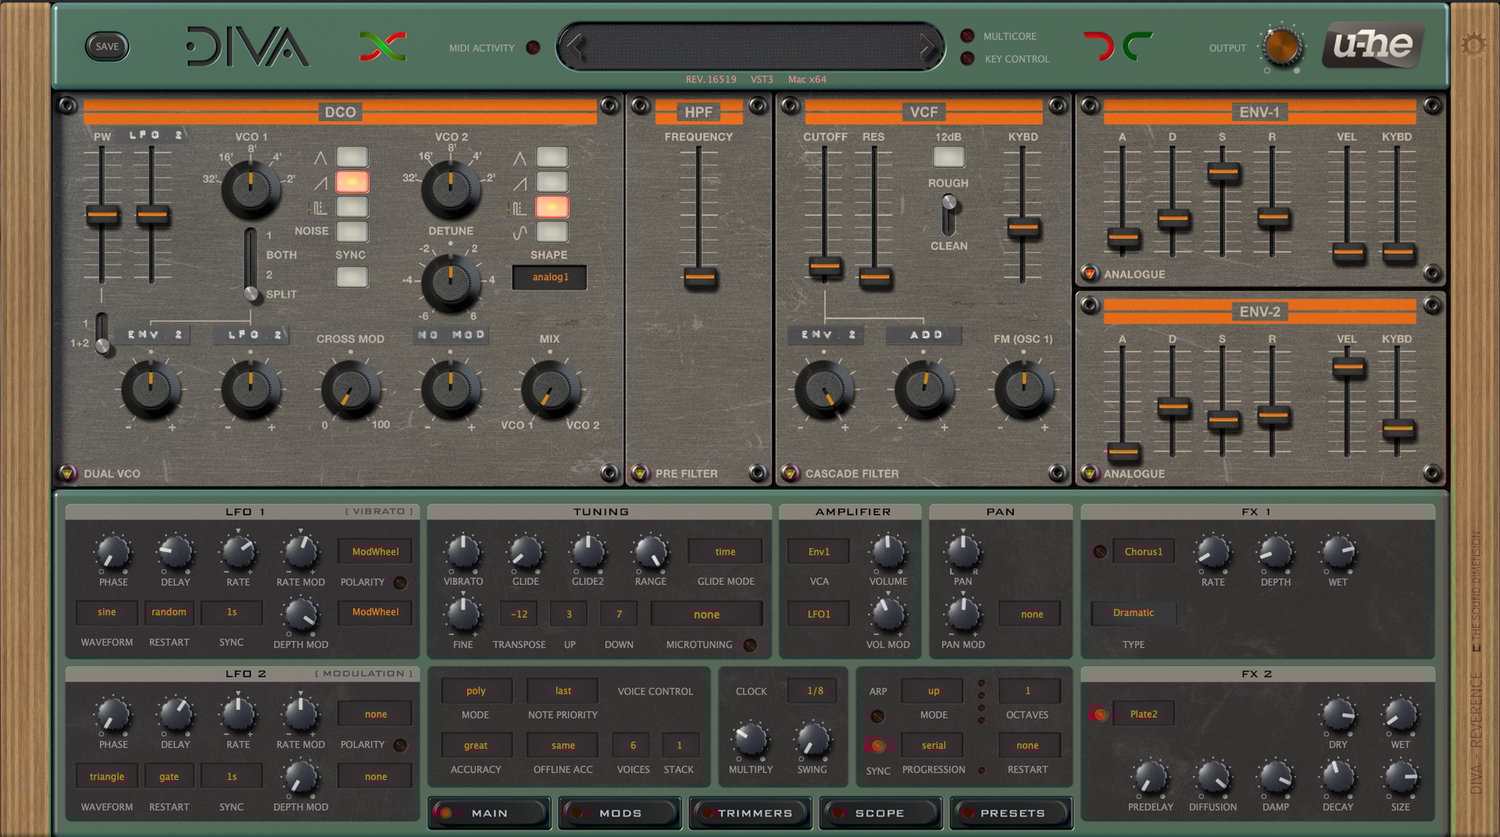Screen dimensions: 1500x837
Task: Open the voice MODE dropdown showing poly
Action: [x=476, y=691]
